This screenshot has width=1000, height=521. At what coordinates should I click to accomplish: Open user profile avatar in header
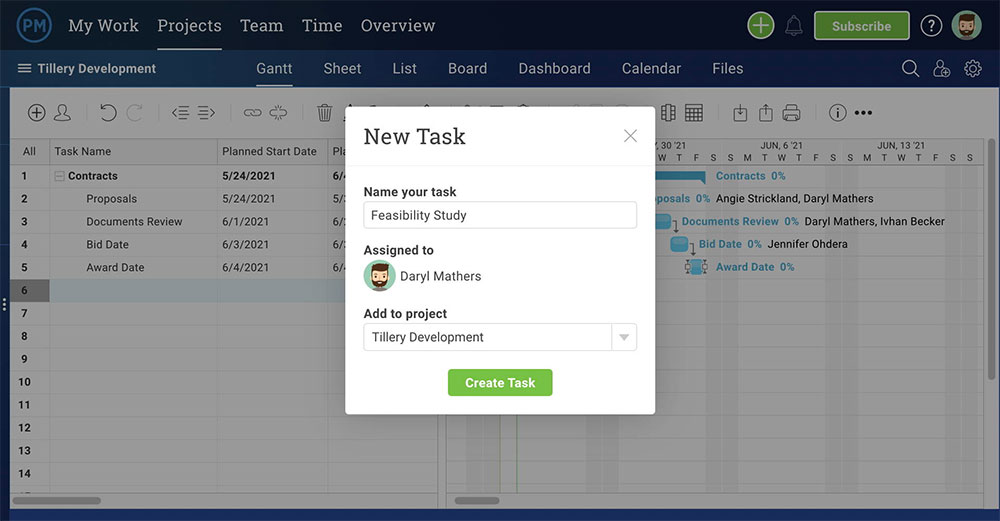(x=966, y=26)
